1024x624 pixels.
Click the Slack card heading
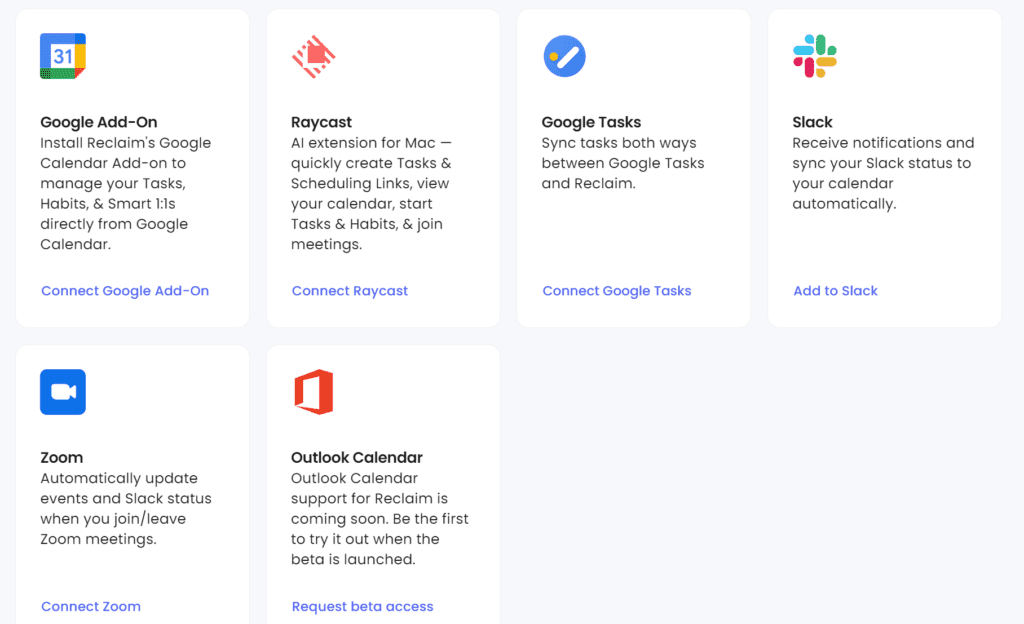812,122
